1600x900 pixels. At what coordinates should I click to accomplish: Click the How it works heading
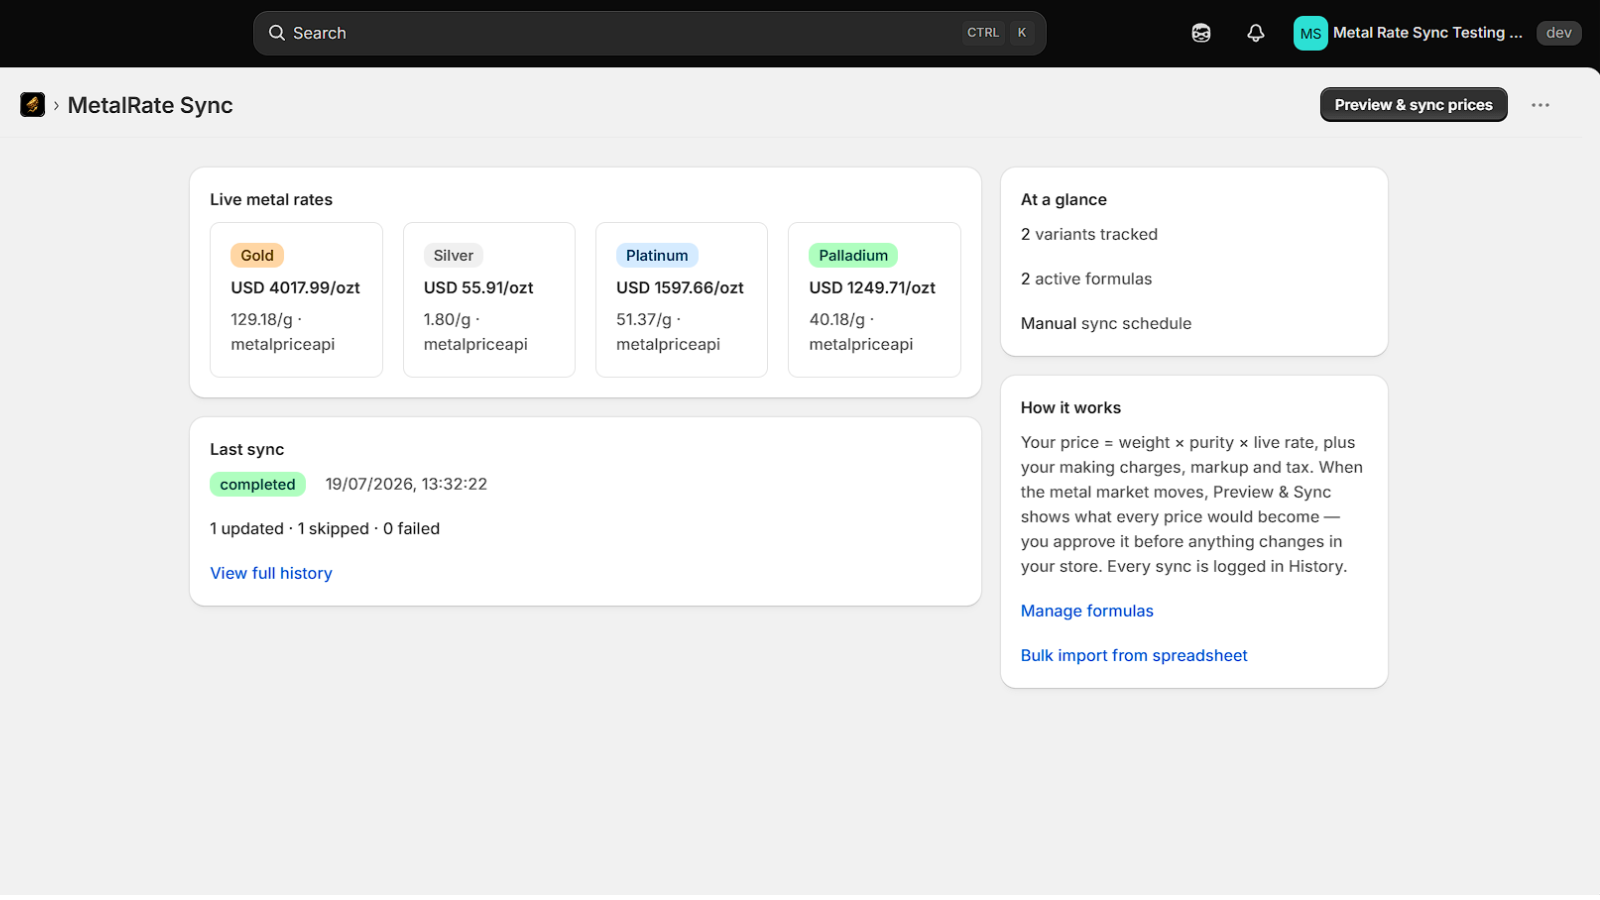click(1071, 408)
